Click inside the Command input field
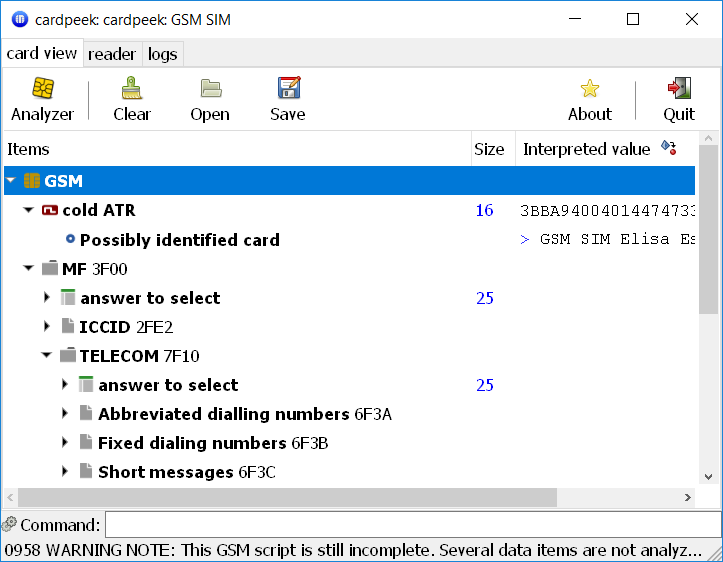This screenshot has height=562, width=723. point(412,525)
